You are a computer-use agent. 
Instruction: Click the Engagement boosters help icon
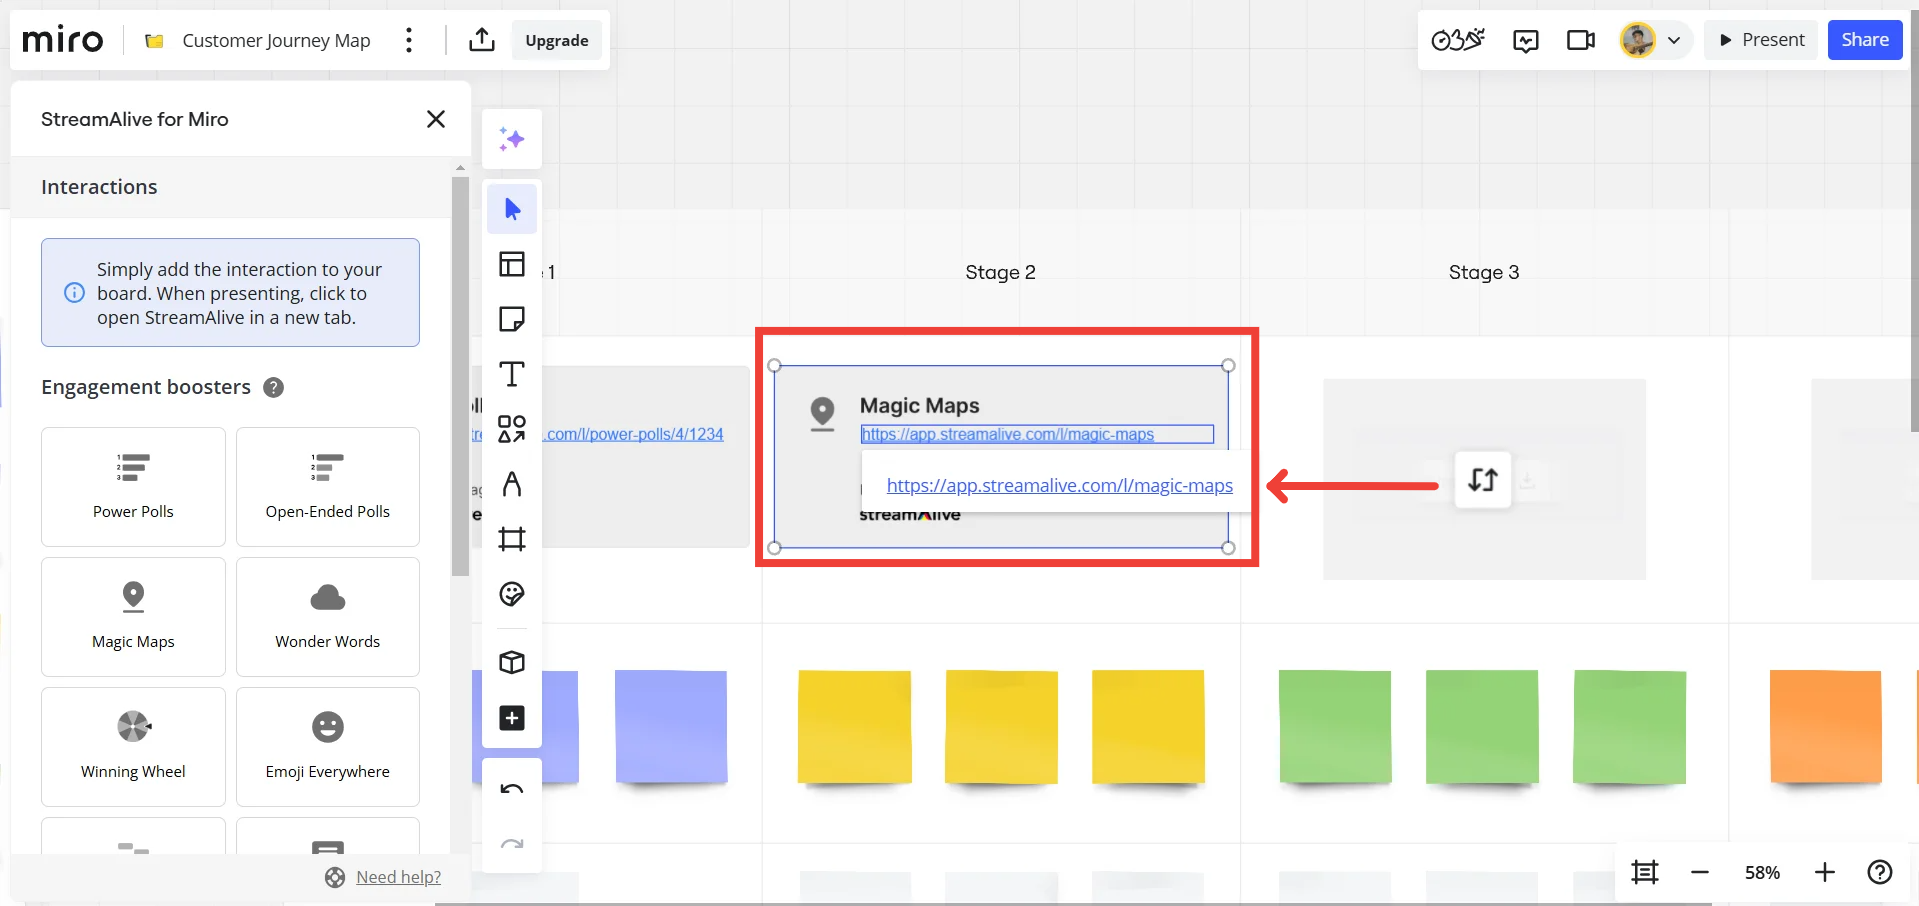click(273, 388)
